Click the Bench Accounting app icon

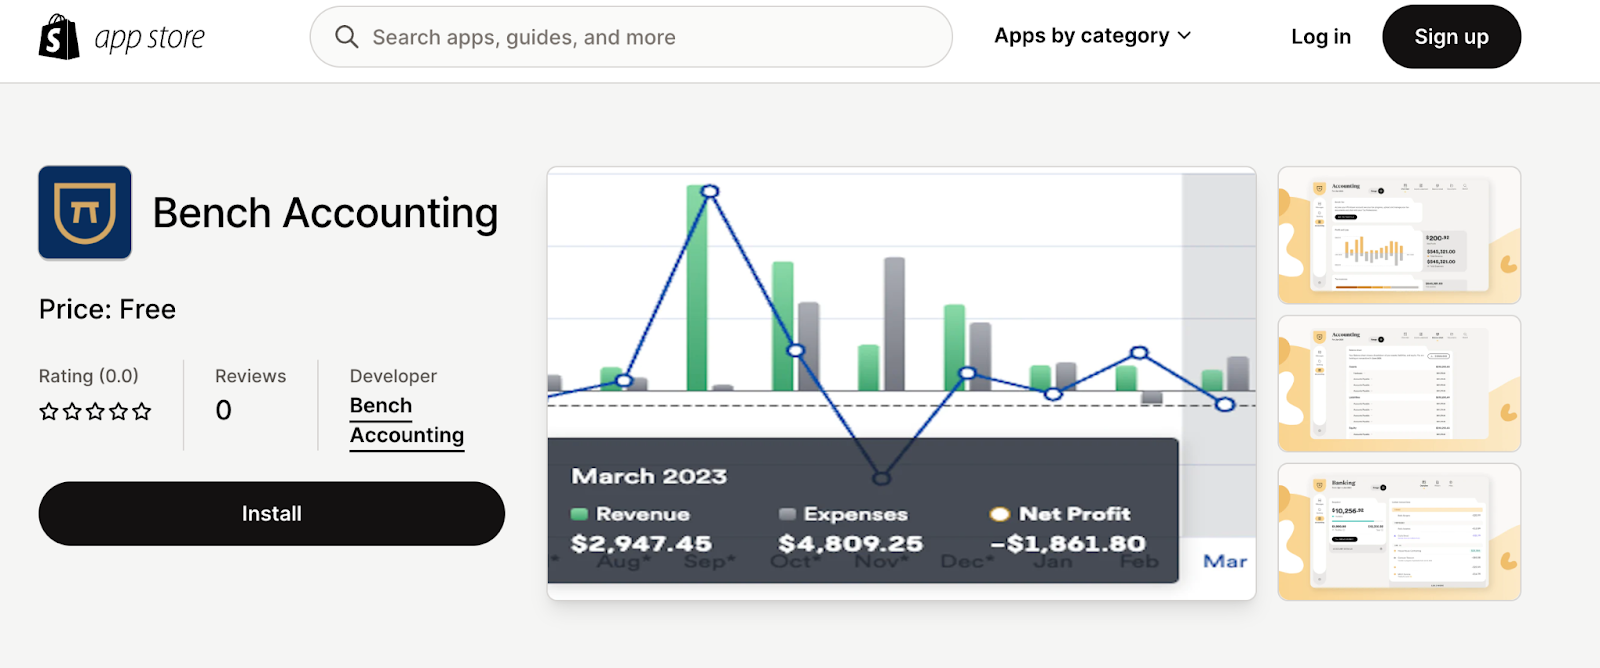[85, 213]
